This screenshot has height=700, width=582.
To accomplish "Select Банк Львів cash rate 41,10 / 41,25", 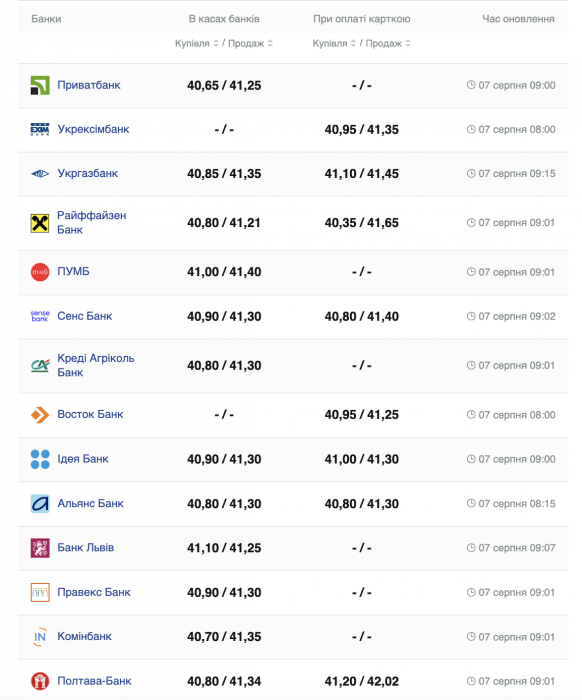I will coord(224,548).
